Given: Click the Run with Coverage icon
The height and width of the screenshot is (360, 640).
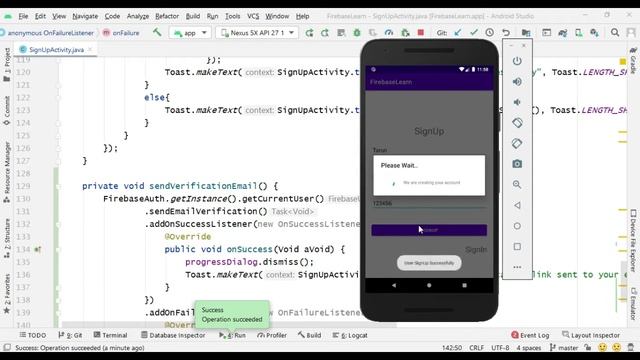Looking at the screenshot, I should point(373,33).
